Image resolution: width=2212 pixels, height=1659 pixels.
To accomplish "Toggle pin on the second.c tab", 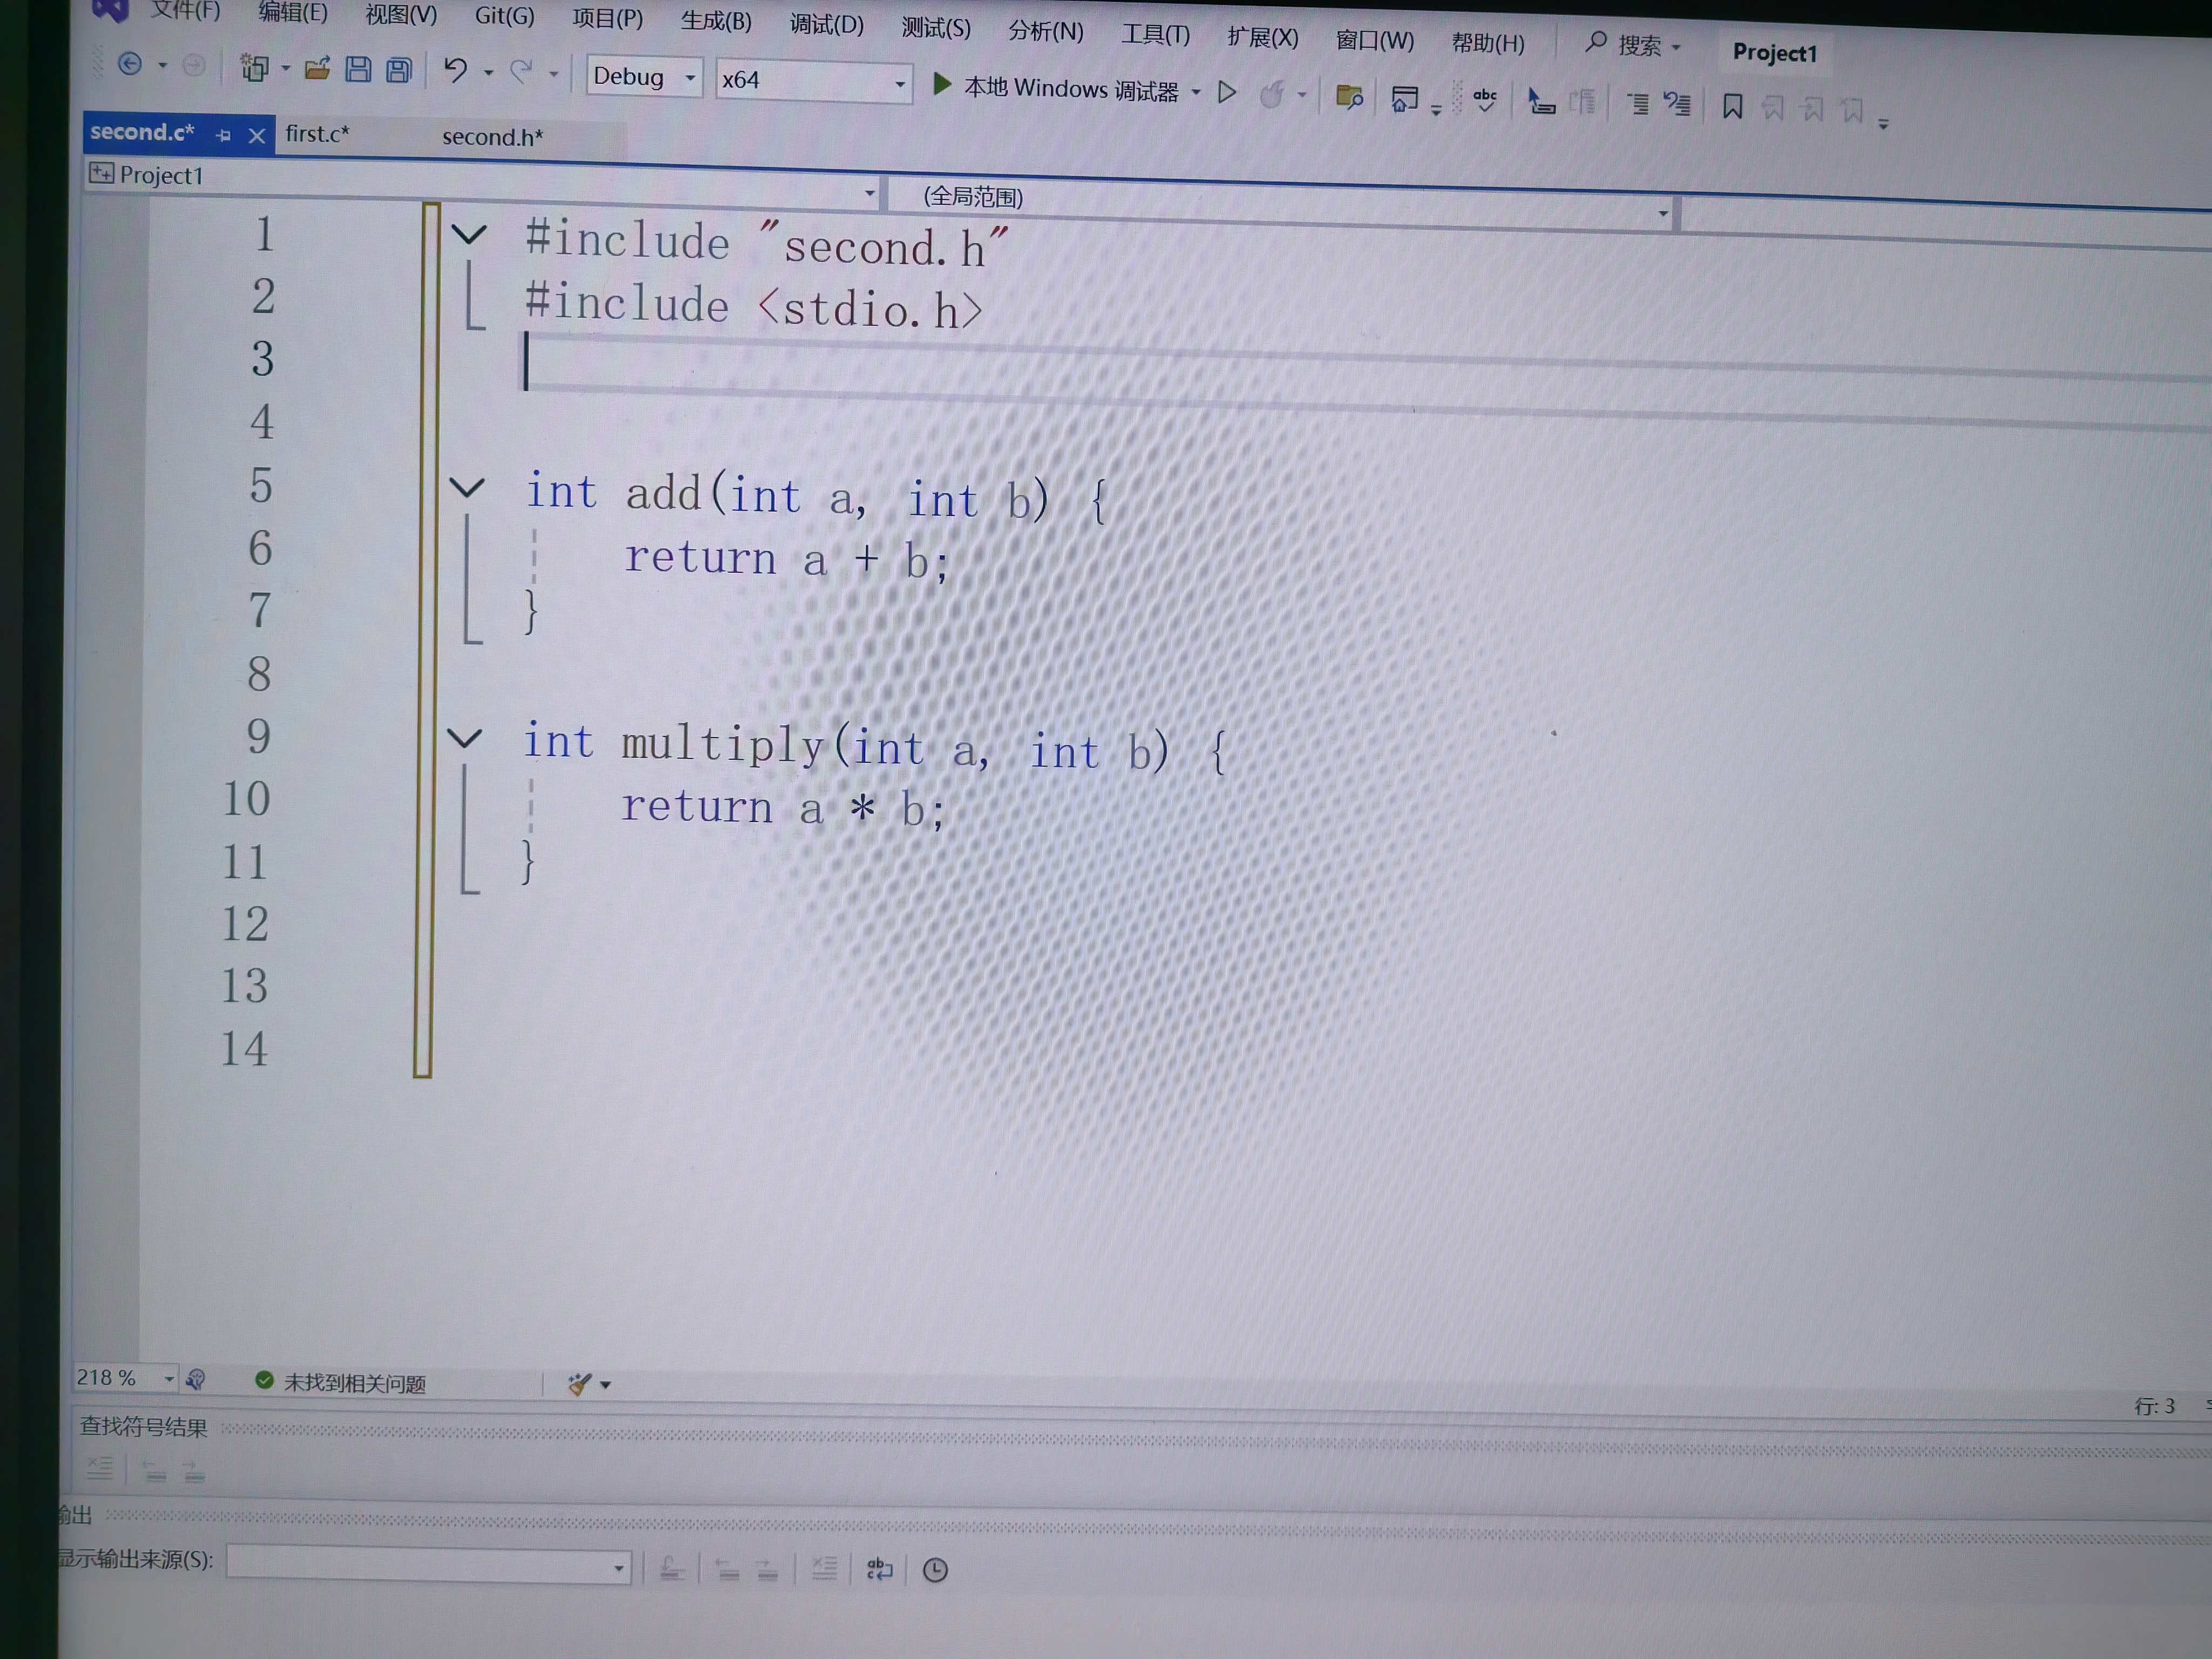I will point(223,135).
